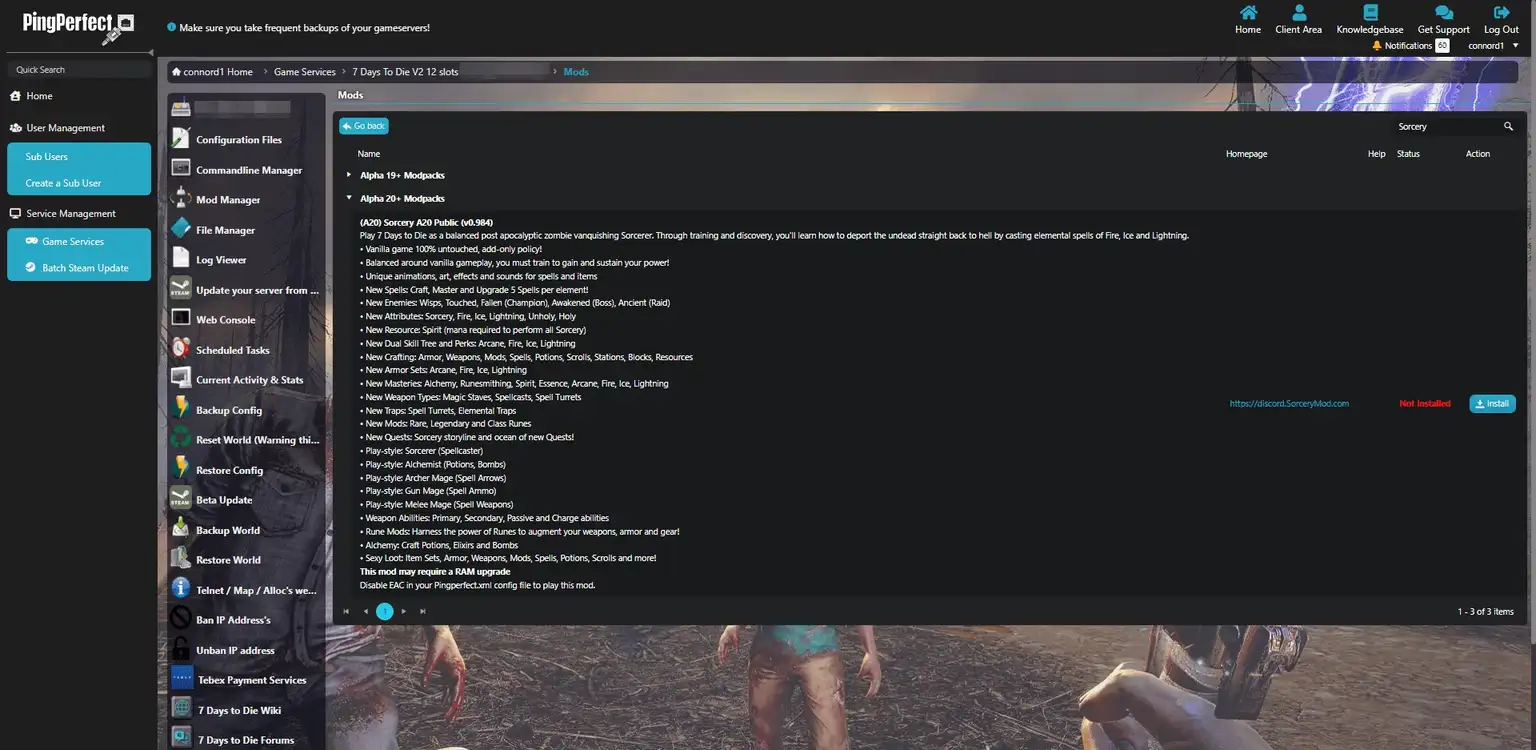Select Game Services in the sidebar
Viewport: 1536px width, 750px height.
coord(72,242)
